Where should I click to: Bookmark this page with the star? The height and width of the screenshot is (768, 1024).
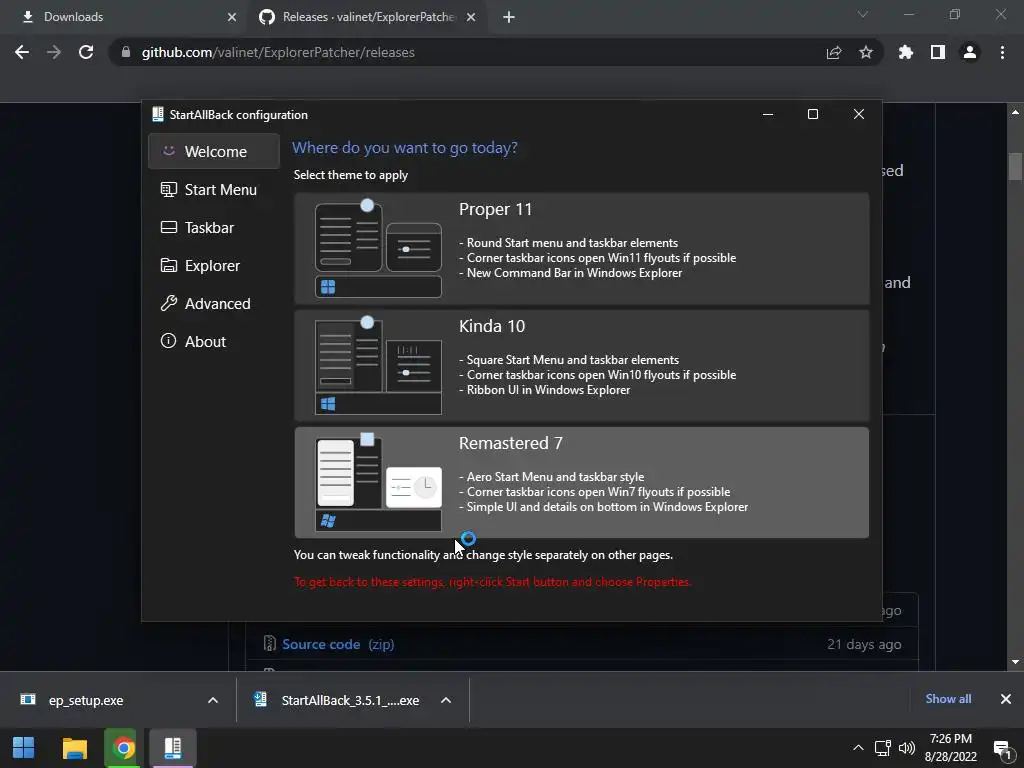[x=866, y=52]
